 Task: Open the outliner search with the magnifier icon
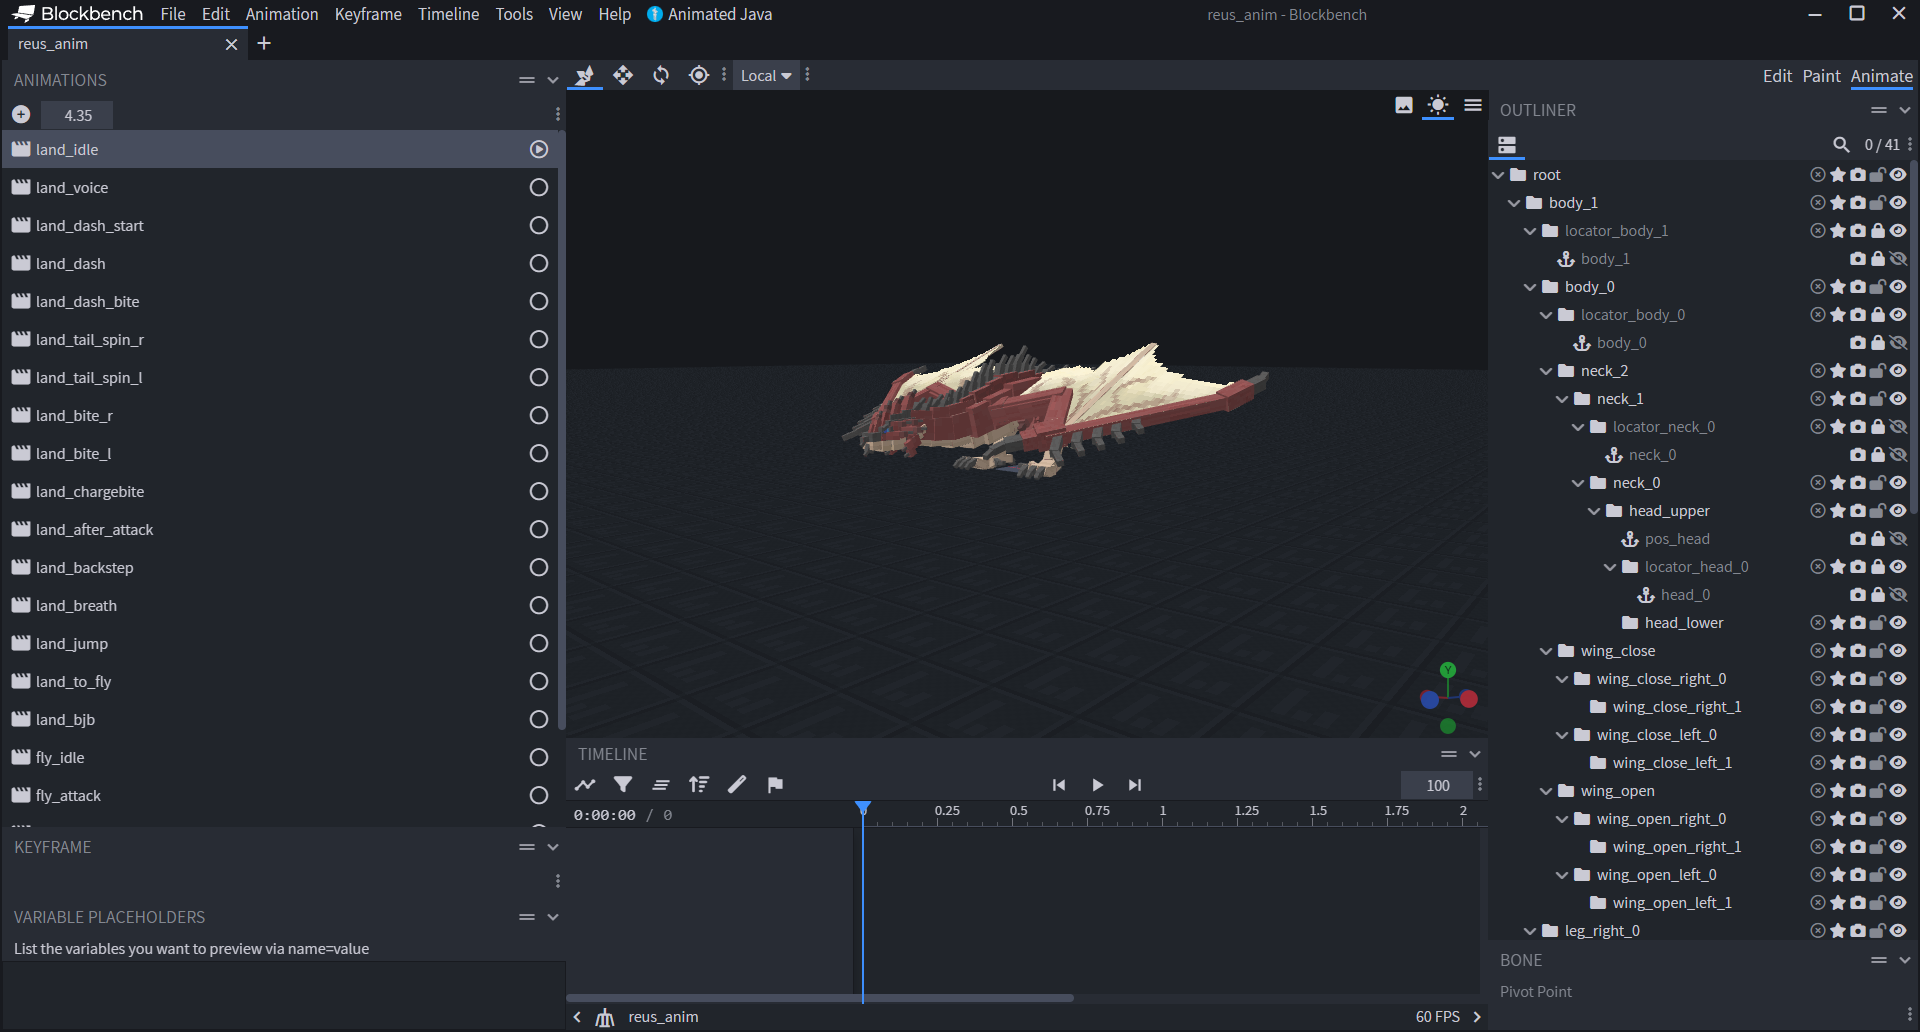pos(1841,144)
